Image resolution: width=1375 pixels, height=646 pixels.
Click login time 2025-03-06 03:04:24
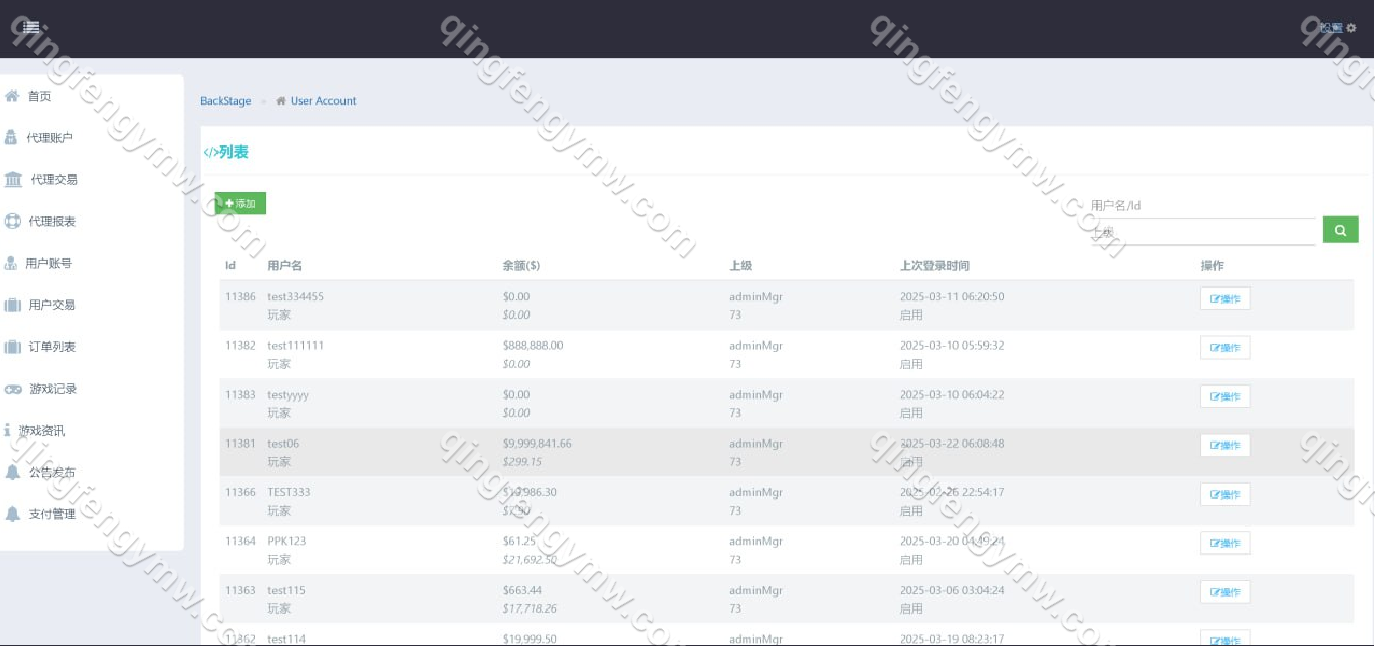(x=952, y=591)
